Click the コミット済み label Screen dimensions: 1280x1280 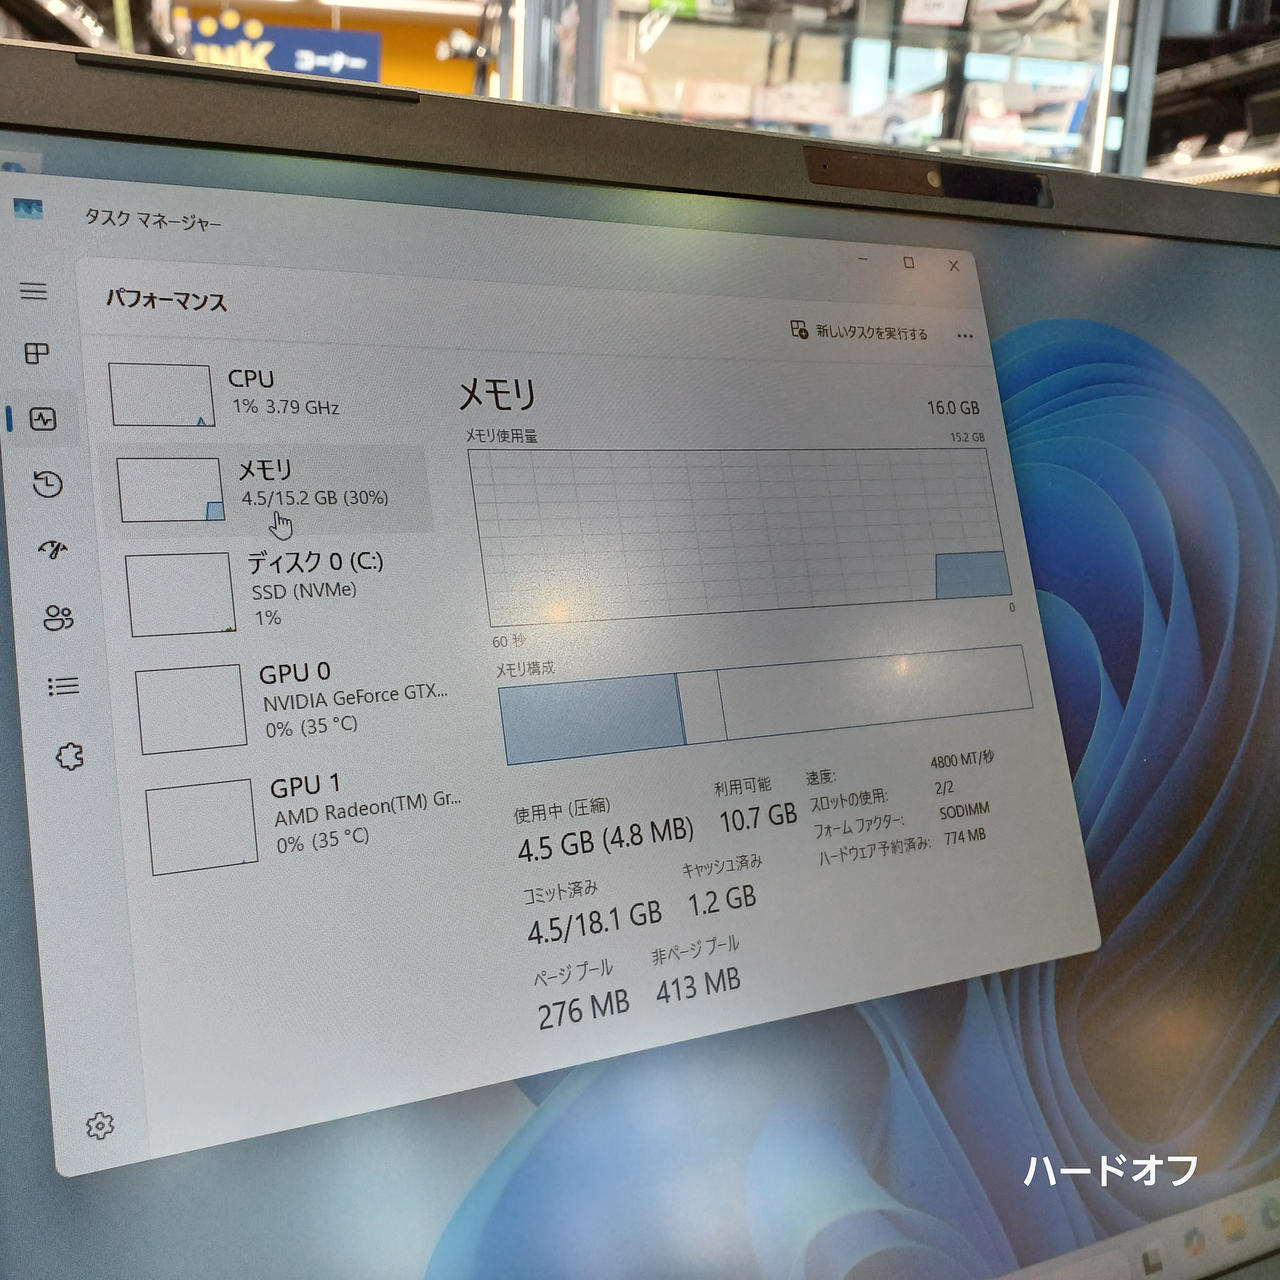[x=560, y=890]
